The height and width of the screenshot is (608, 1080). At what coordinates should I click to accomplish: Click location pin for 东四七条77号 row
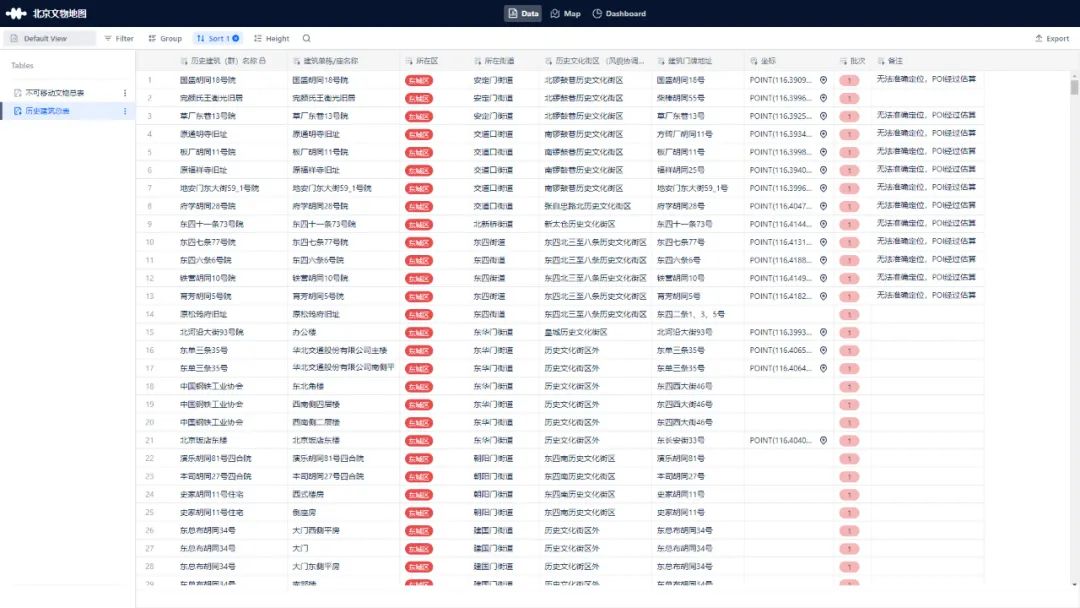pos(823,242)
